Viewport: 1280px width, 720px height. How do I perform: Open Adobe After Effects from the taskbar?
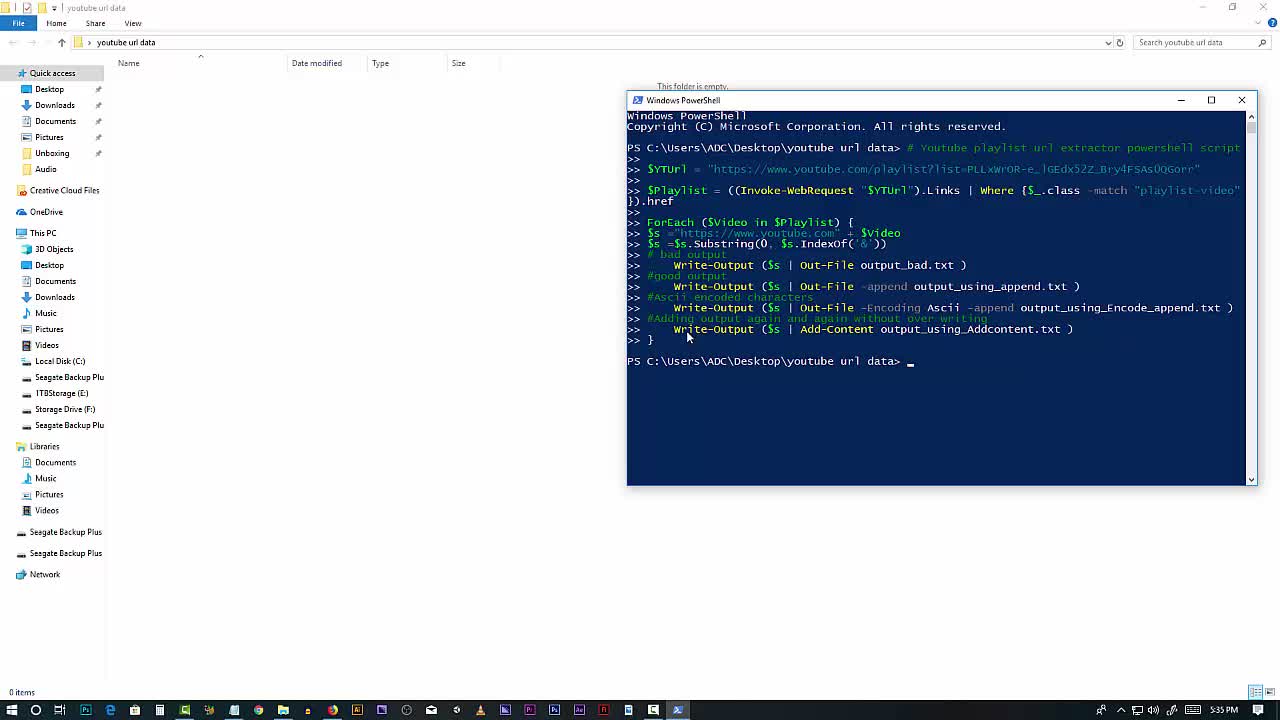click(579, 710)
